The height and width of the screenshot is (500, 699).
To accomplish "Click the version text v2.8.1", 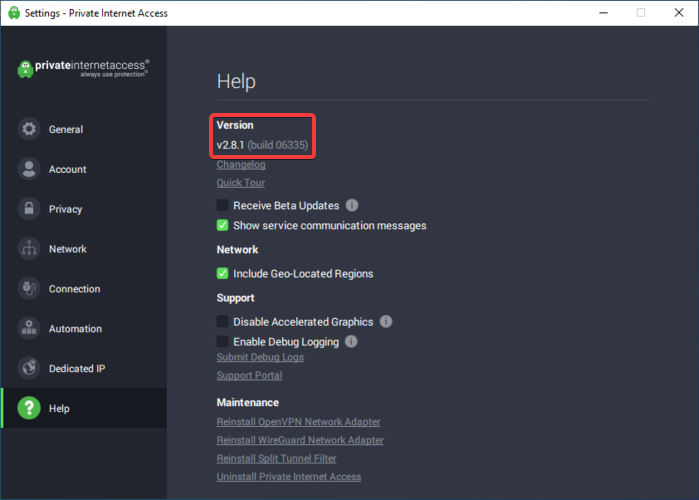I will 230,145.
